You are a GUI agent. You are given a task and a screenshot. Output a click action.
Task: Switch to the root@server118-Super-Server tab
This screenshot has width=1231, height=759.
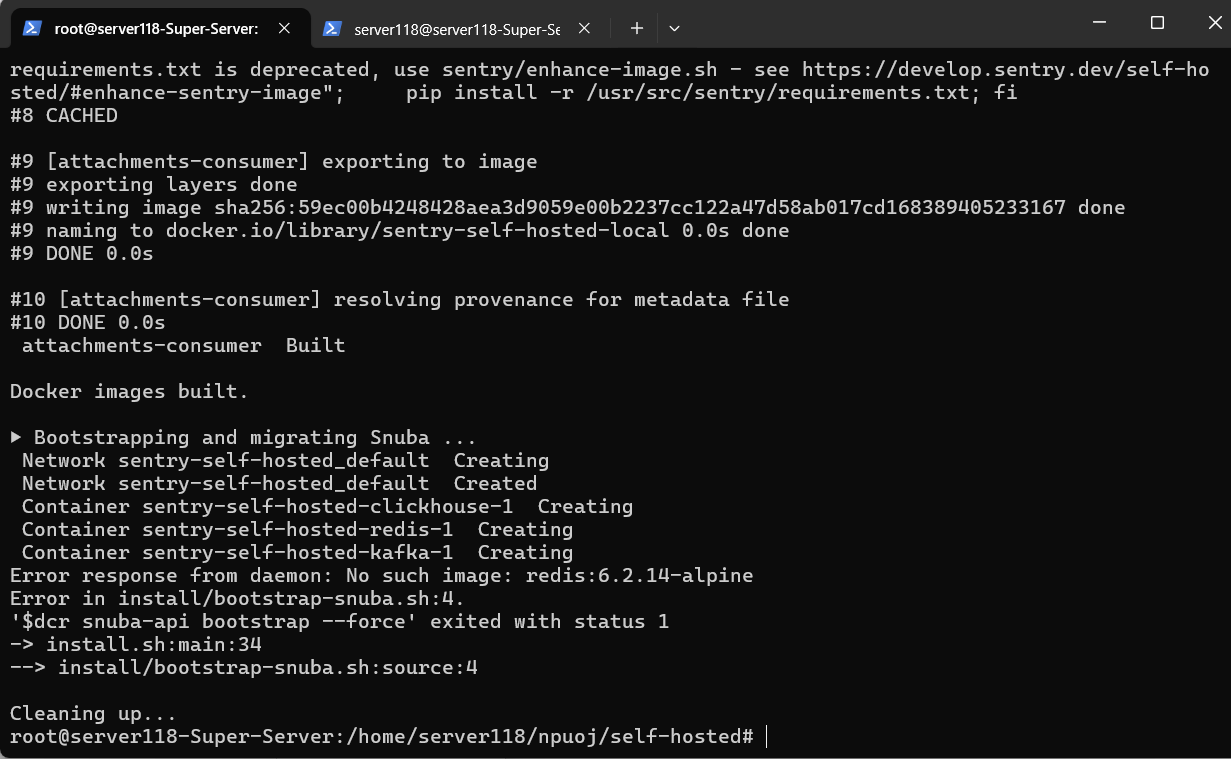coord(155,29)
